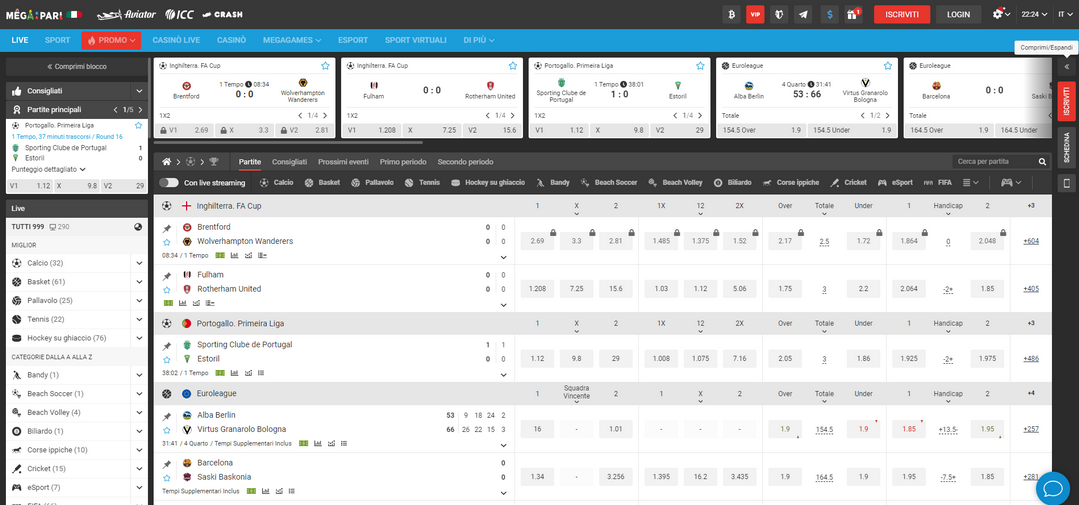The height and width of the screenshot is (505, 1079).
Task: Click the Cerca per partita field
Action: pyautogui.click(x=996, y=162)
